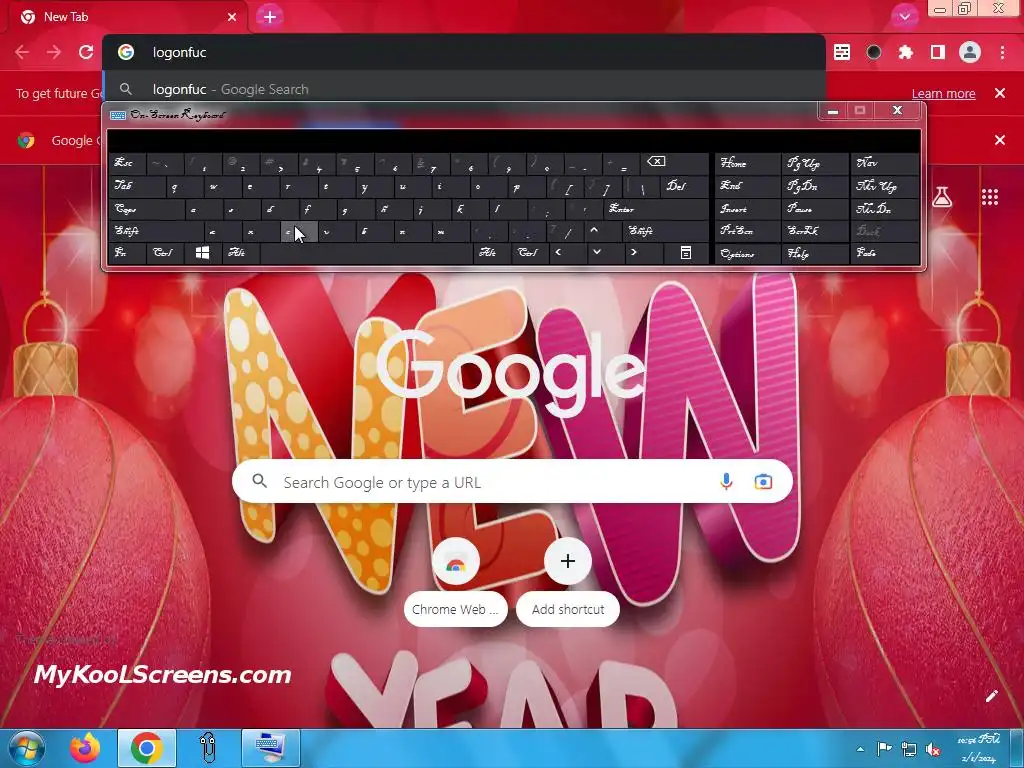This screenshot has width=1024, height=768.
Task: Launch Firefox from the taskbar
Action: pyautogui.click(x=85, y=748)
